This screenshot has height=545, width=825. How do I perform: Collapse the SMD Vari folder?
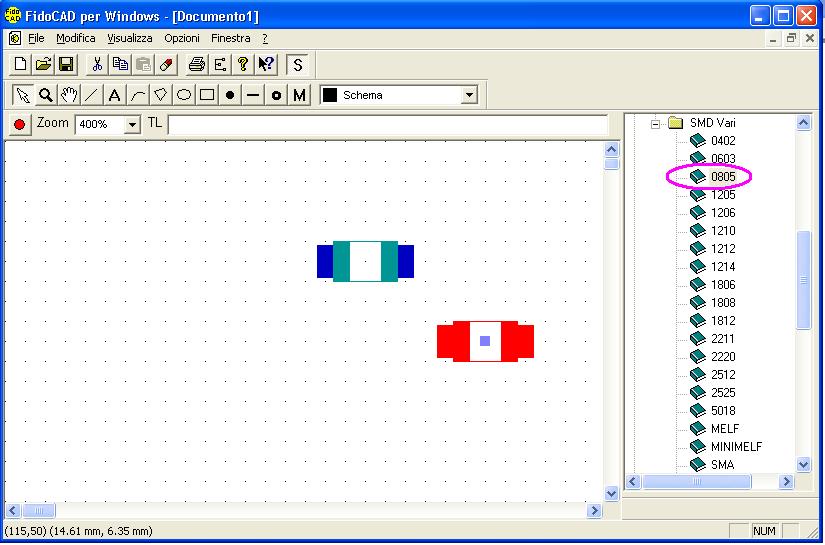tap(655, 125)
